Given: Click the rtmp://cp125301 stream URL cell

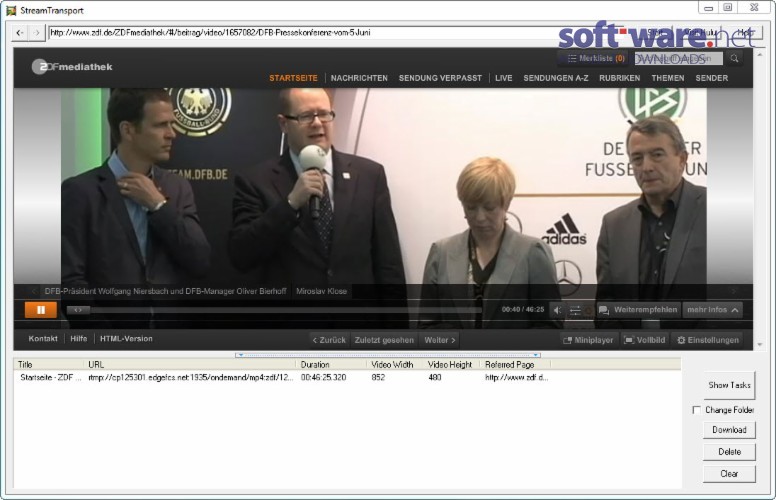Looking at the screenshot, I should coord(191,377).
